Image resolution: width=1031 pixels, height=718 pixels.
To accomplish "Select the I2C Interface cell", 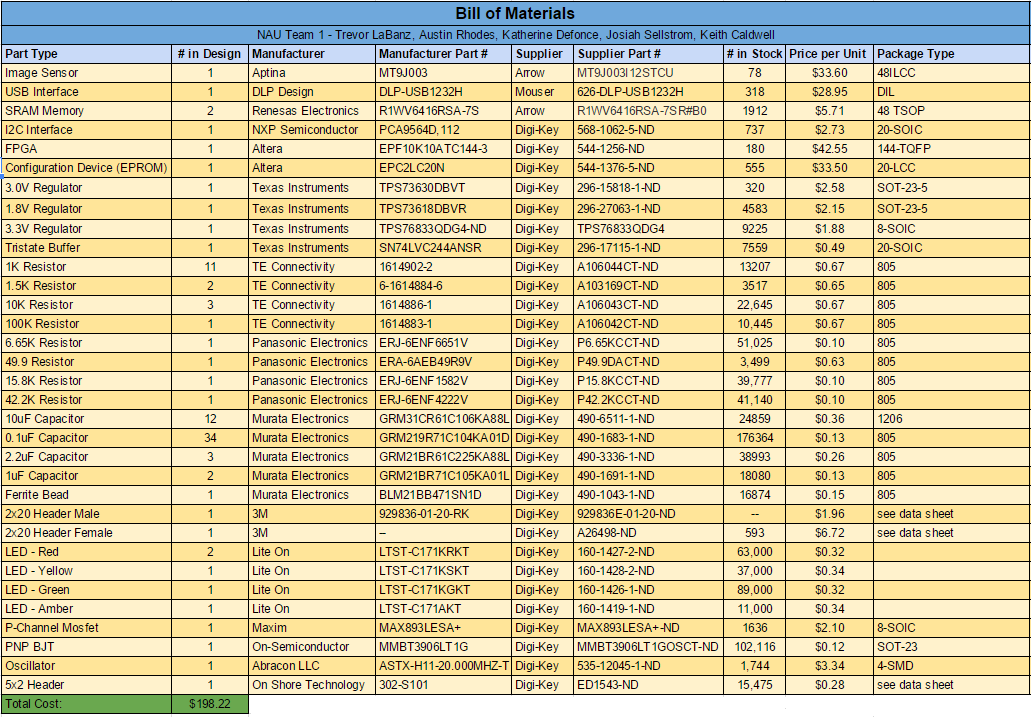I will (86, 130).
